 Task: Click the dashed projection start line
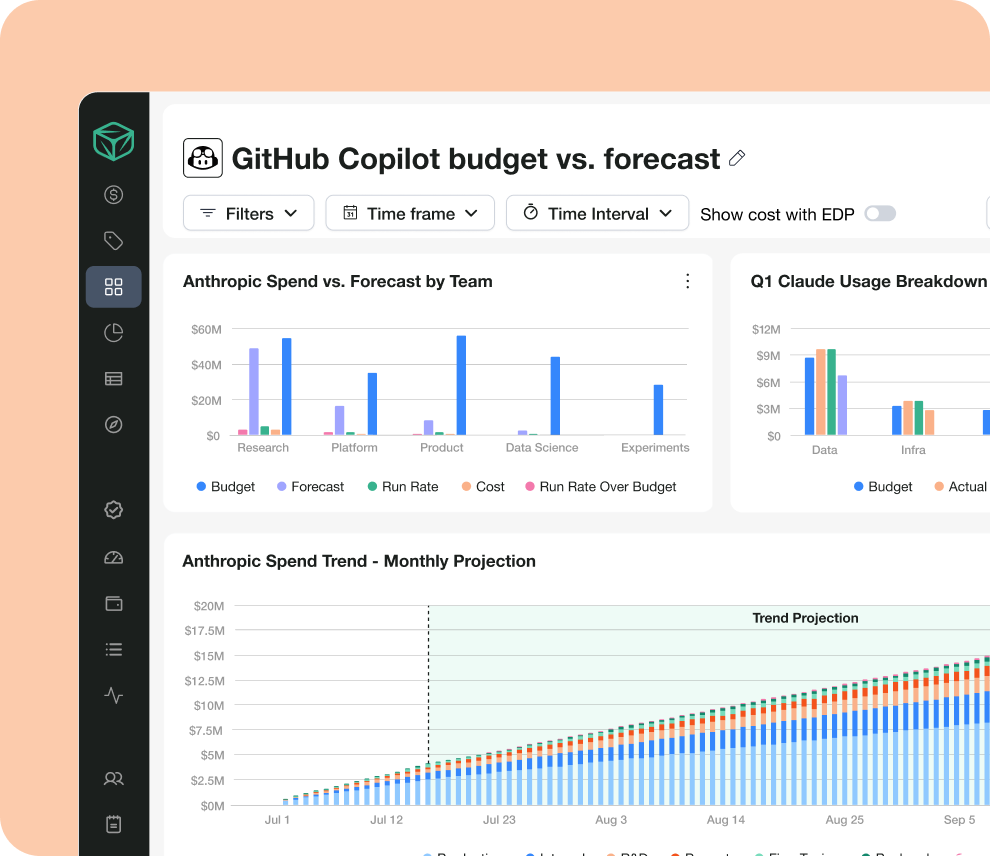pos(429,685)
